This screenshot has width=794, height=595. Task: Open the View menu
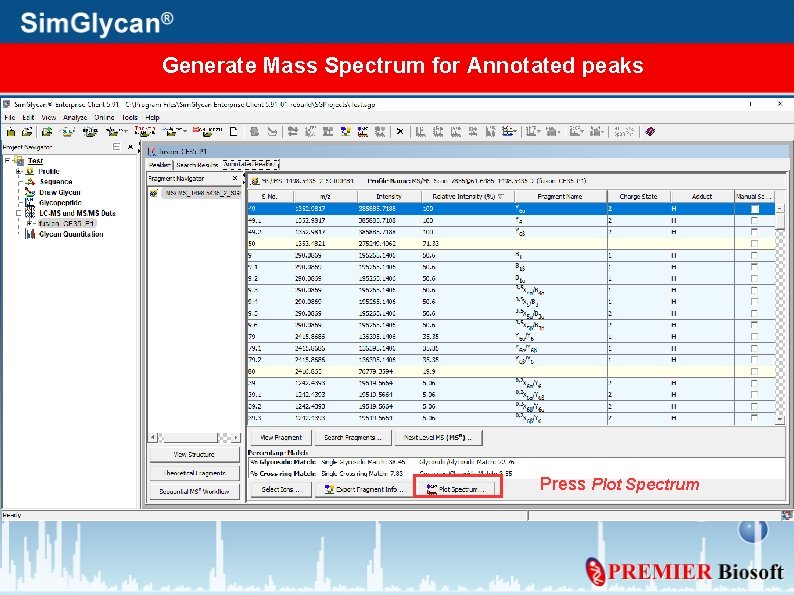coord(49,117)
